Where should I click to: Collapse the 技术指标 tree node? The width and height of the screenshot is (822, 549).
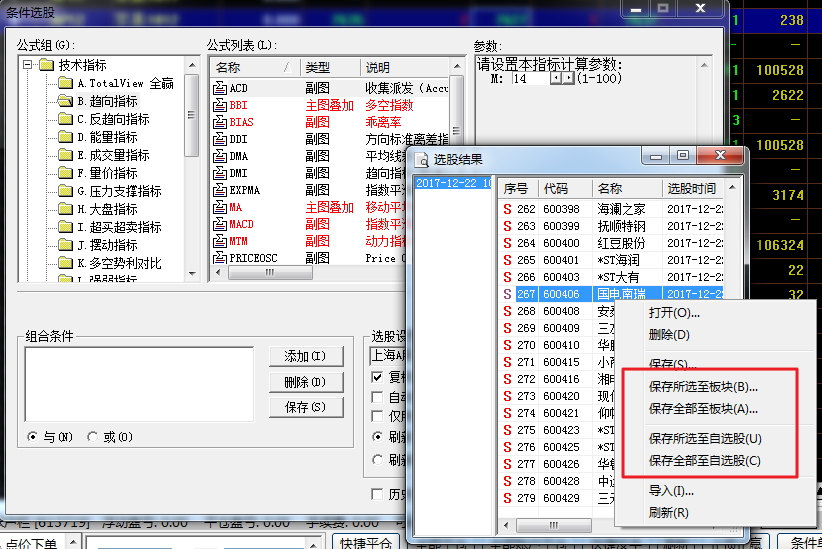coord(26,65)
